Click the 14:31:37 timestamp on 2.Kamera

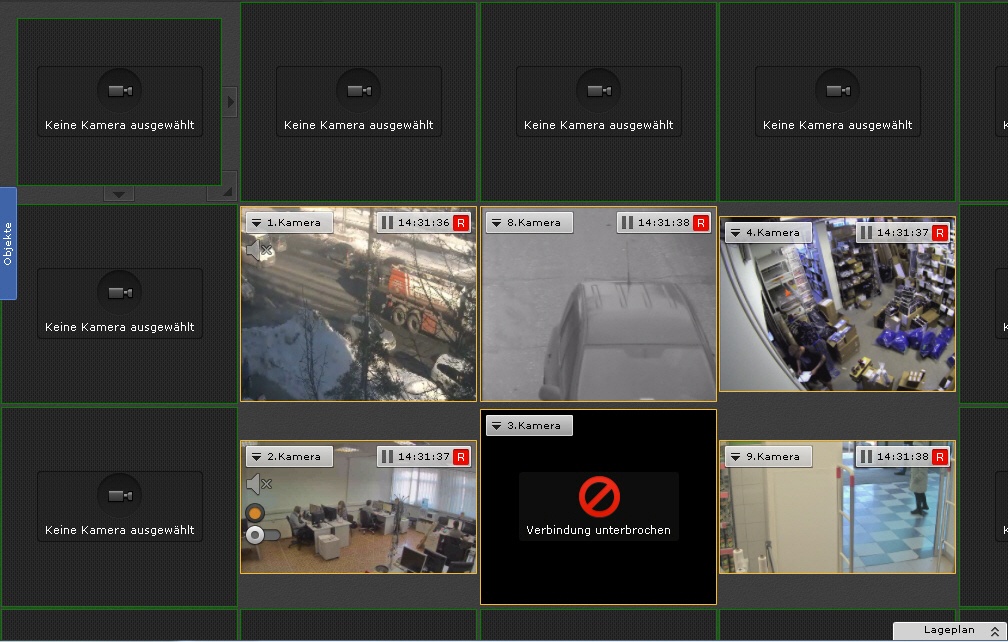[x=424, y=456]
